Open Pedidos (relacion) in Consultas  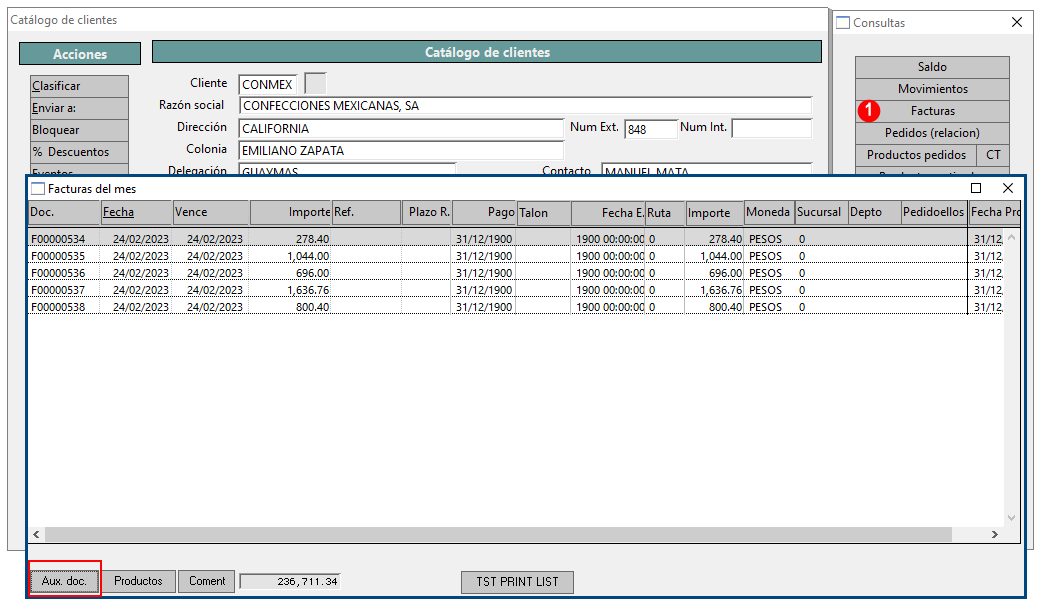(x=932, y=133)
